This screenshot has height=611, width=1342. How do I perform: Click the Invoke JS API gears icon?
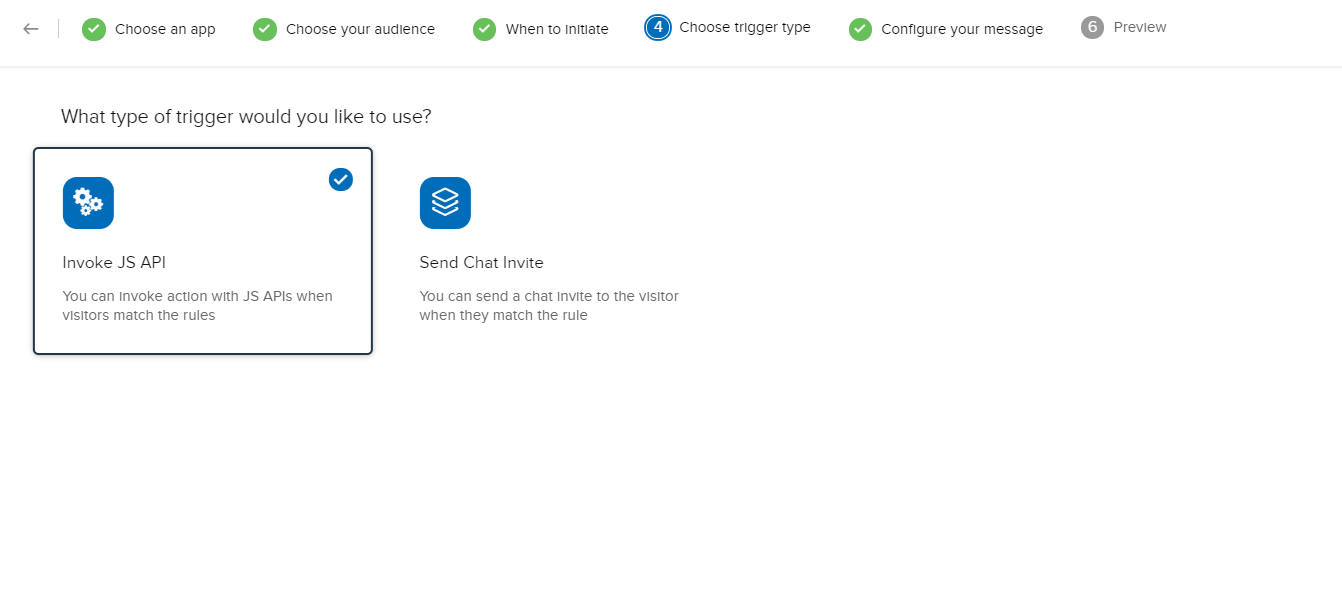click(88, 203)
